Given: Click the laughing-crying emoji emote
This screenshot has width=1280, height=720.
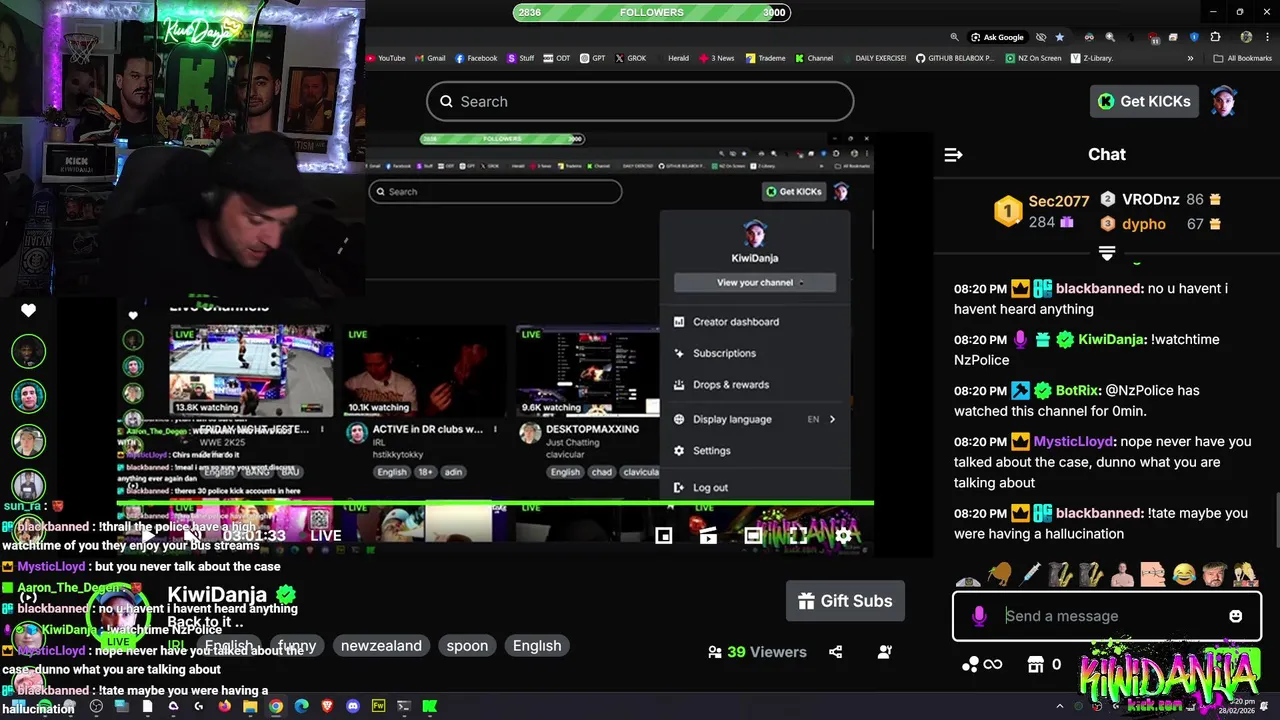Looking at the screenshot, I should 1185,574.
